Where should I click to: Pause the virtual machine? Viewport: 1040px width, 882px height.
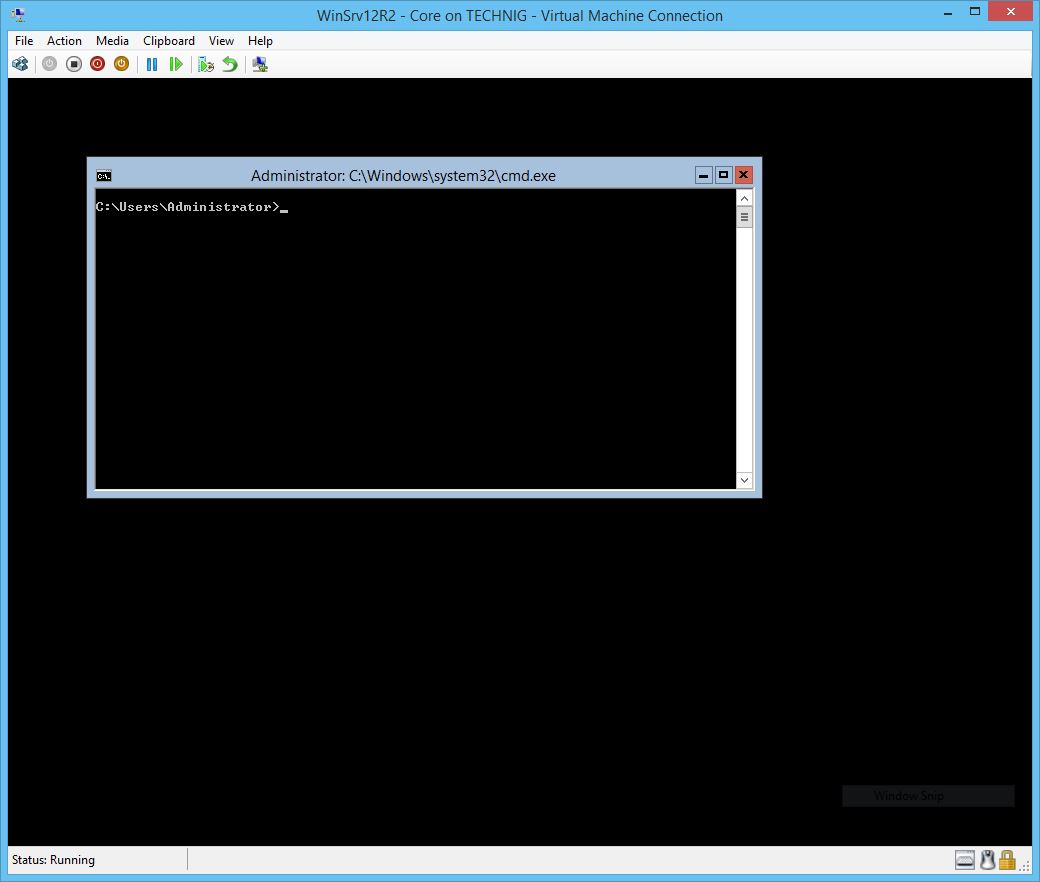tap(151, 63)
